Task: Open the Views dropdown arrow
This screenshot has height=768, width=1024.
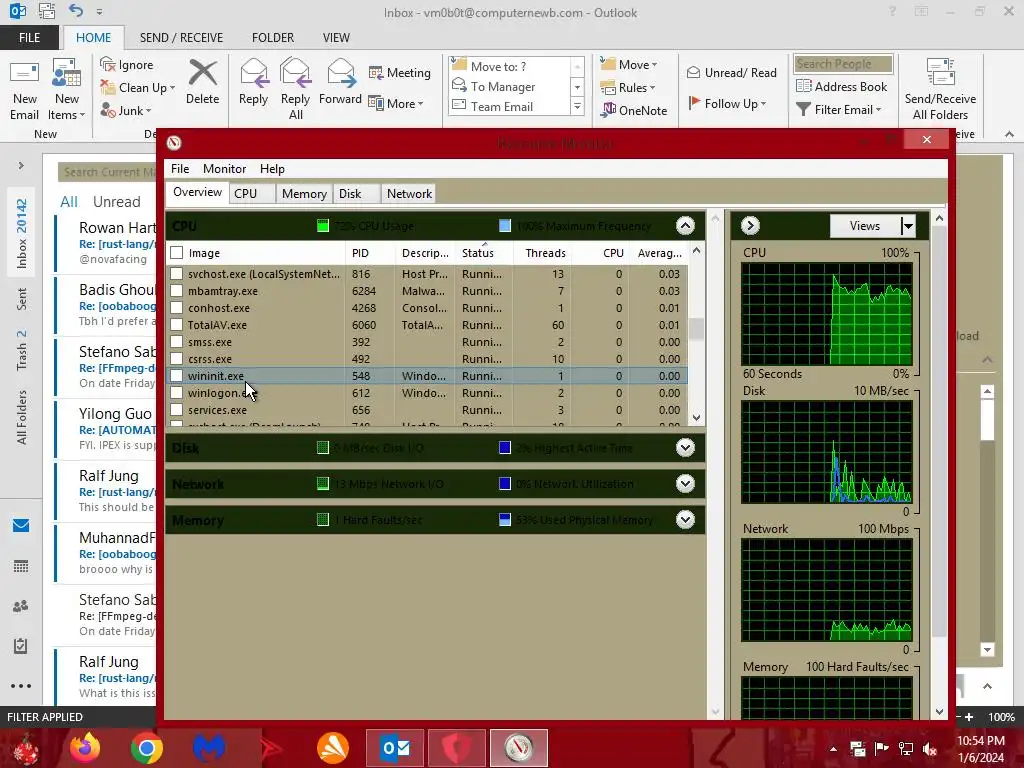Action: [x=907, y=226]
